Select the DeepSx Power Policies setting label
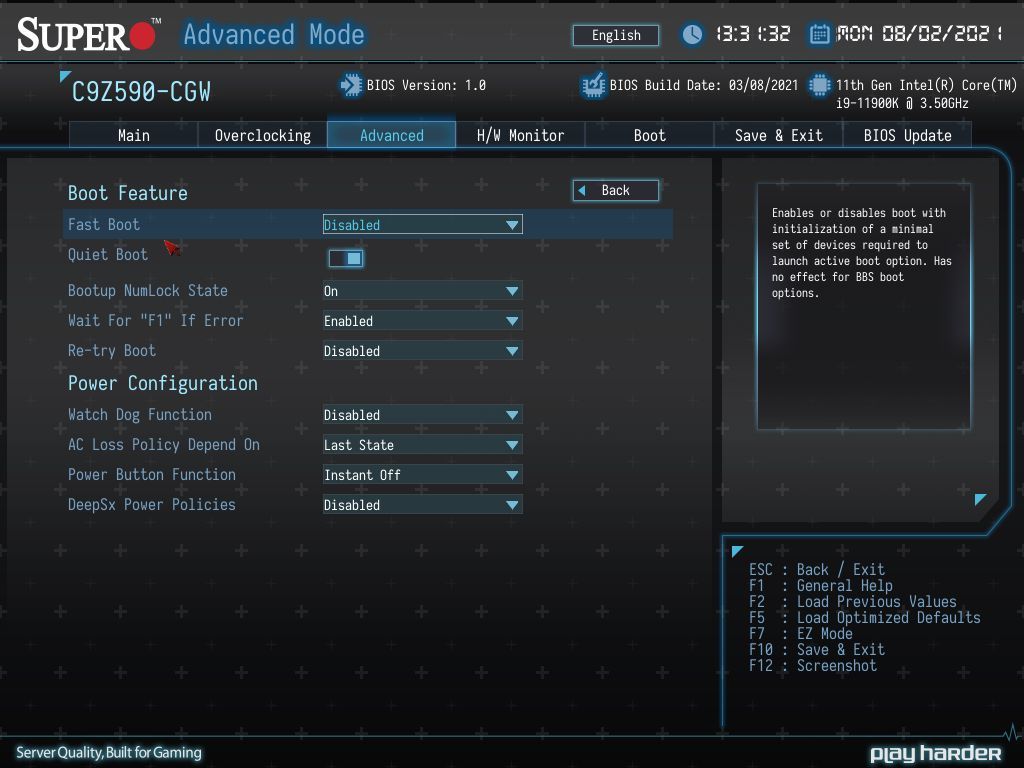Viewport: 1024px width, 768px height. tap(152, 505)
